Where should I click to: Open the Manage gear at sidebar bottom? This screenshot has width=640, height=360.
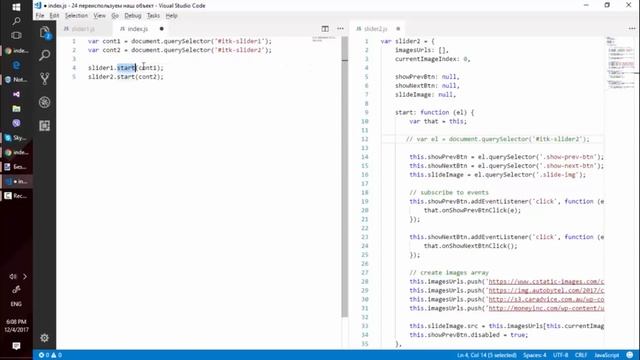[x=44, y=338]
